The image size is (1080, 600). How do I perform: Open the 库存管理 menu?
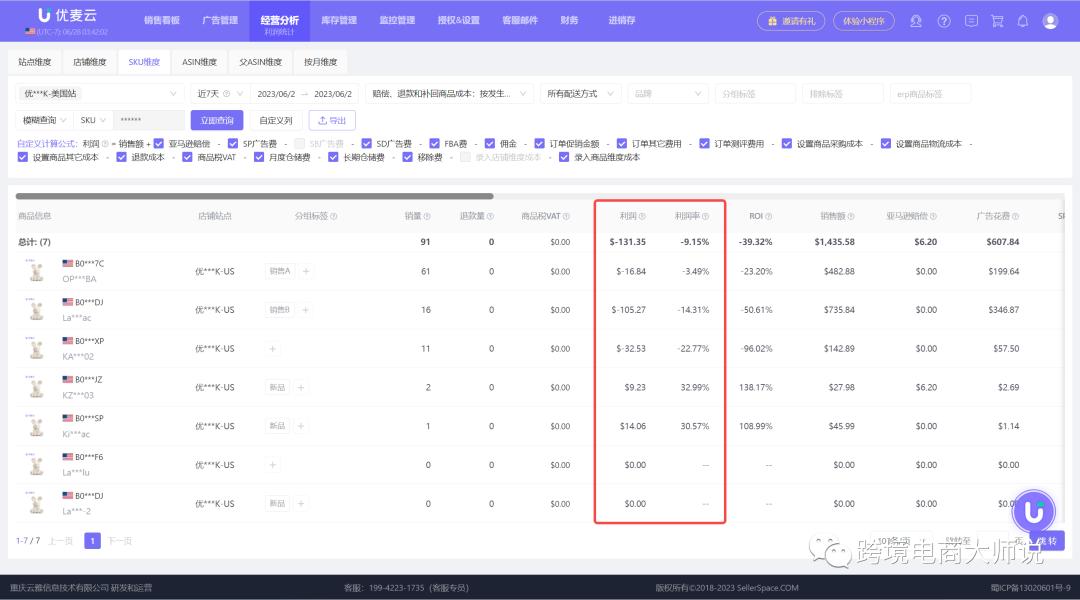pyautogui.click(x=339, y=21)
